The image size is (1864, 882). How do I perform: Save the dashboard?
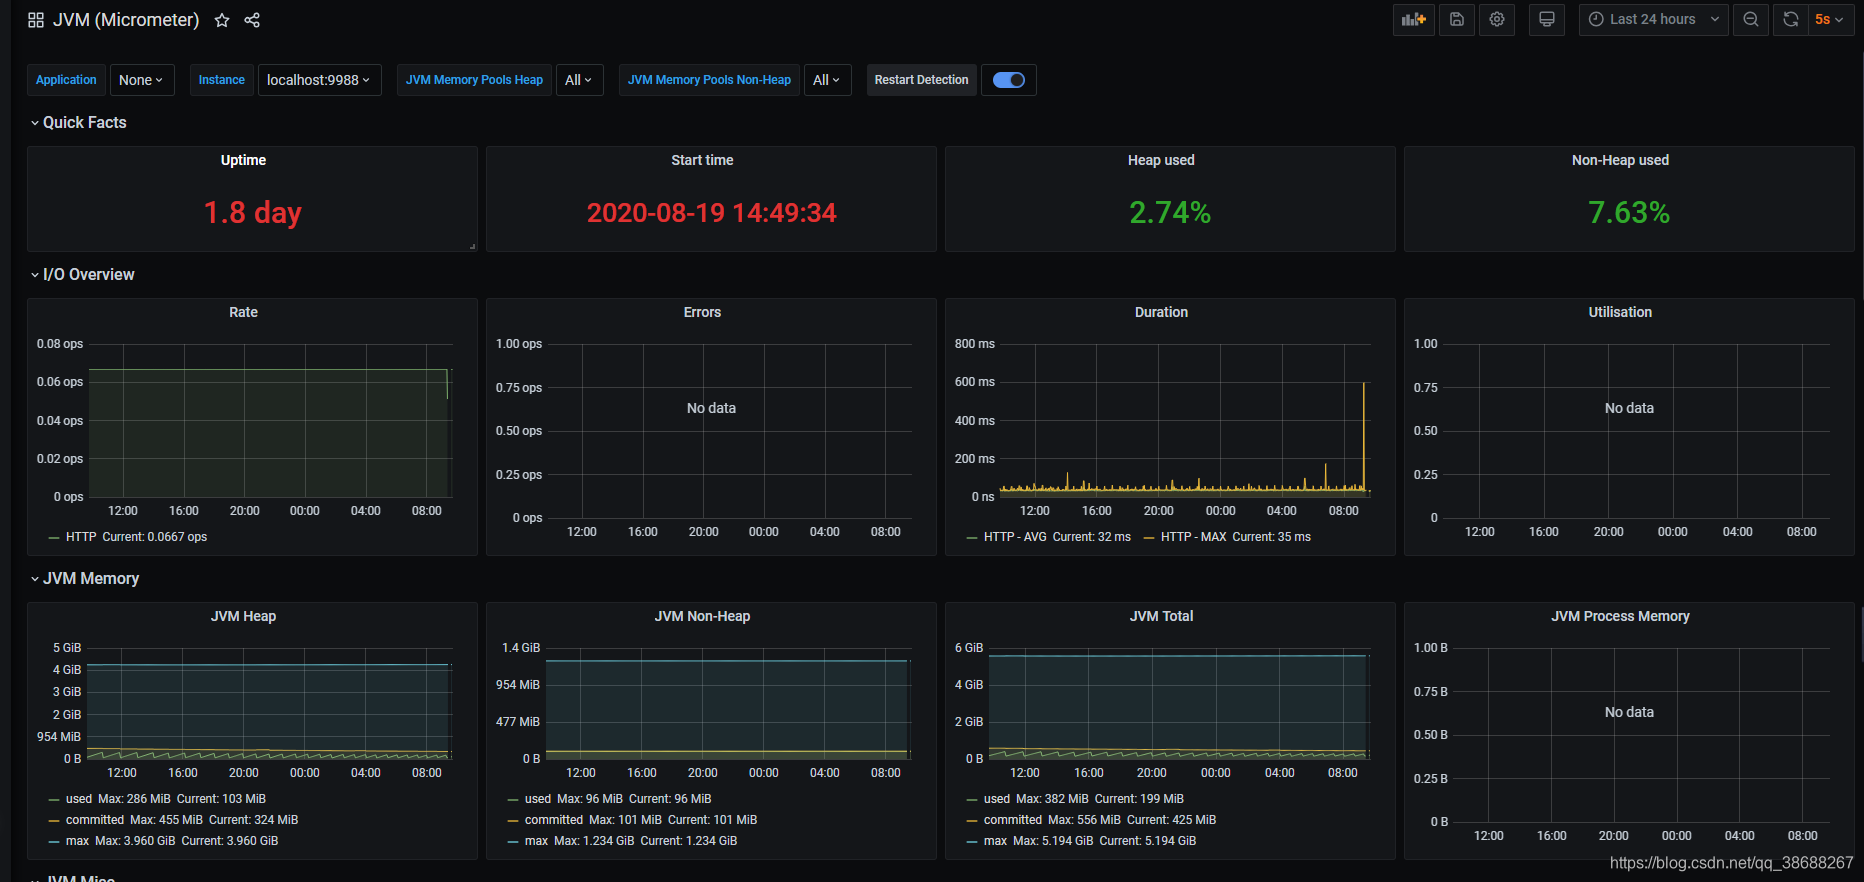tap(1457, 20)
